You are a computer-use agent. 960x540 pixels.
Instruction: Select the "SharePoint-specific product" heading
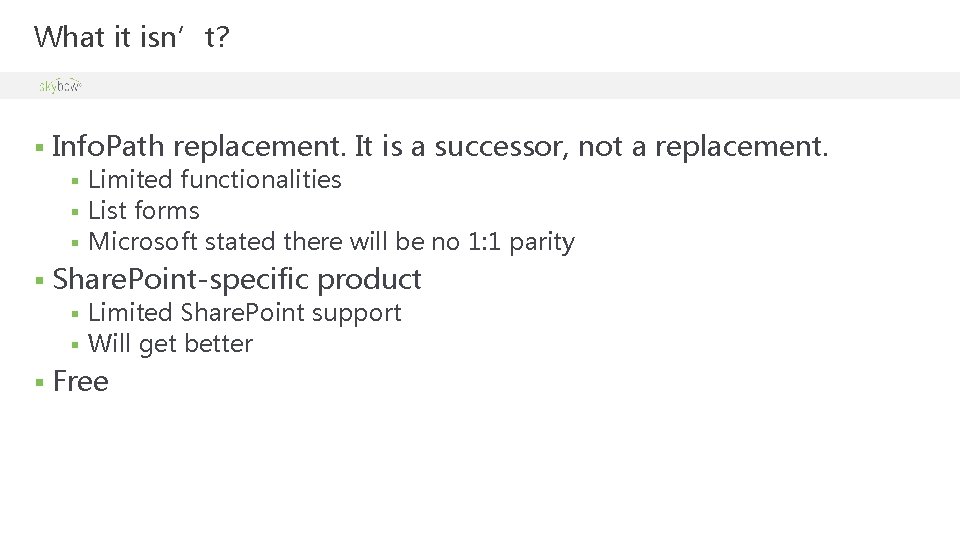coord(237,279)
